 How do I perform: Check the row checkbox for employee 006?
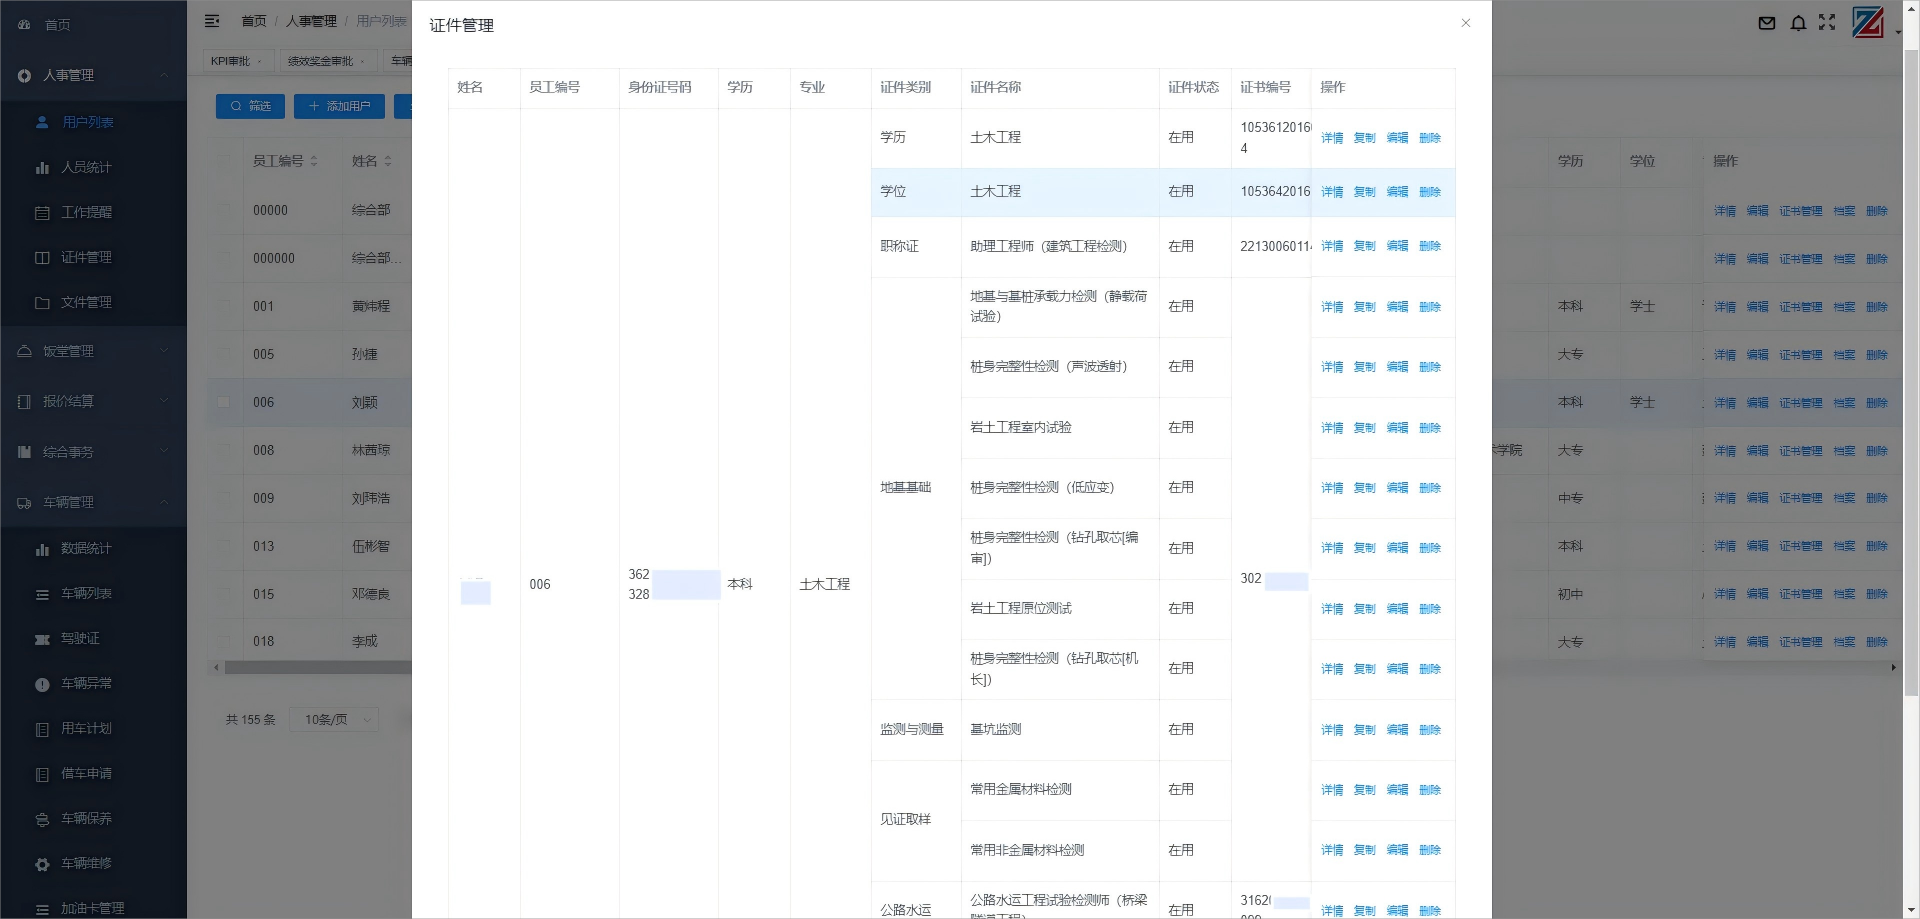[224, 402]
